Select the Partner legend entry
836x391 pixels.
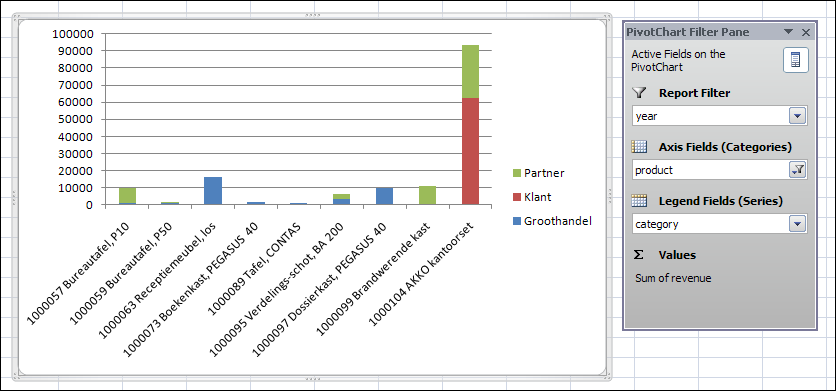coord(537,173)
